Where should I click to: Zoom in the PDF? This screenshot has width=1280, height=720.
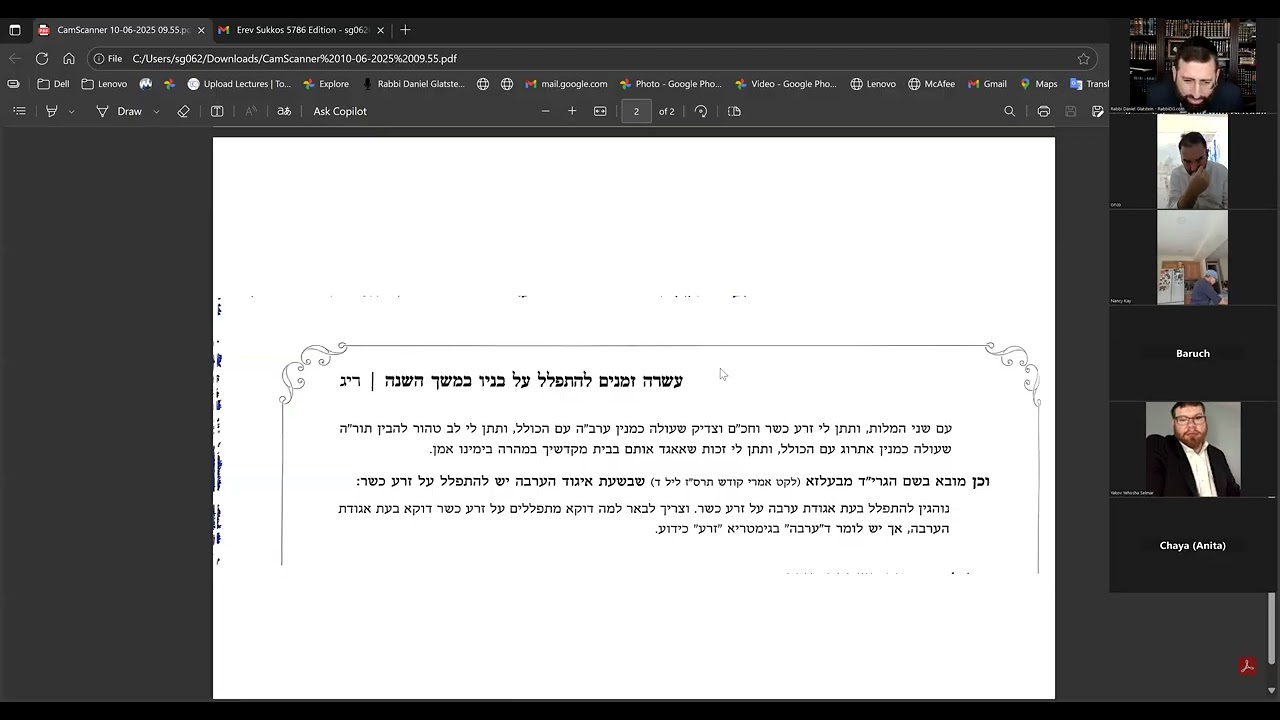[x=572, y=111]
